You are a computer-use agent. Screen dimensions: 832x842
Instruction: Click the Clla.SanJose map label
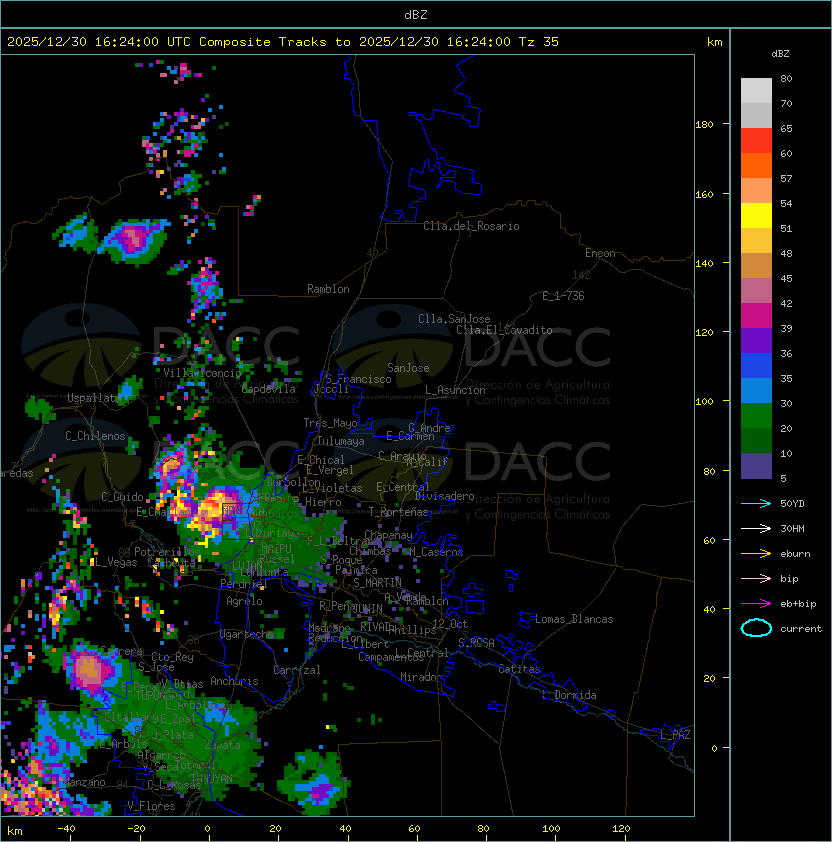click(454, 319)
